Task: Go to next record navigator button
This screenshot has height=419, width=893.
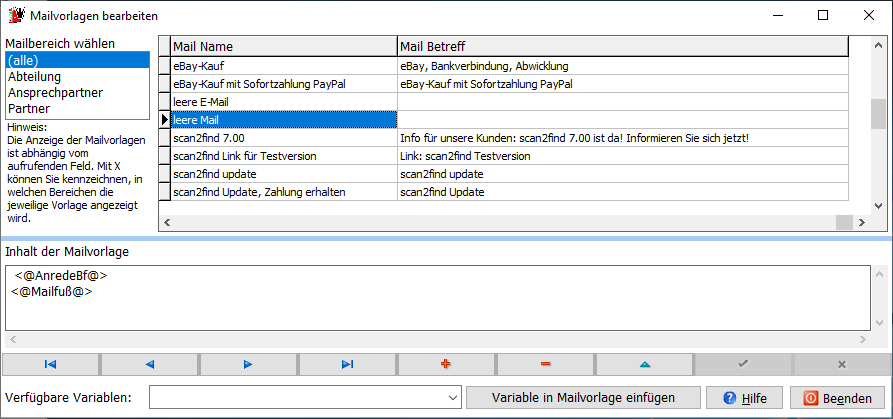Action: (248, 364)
